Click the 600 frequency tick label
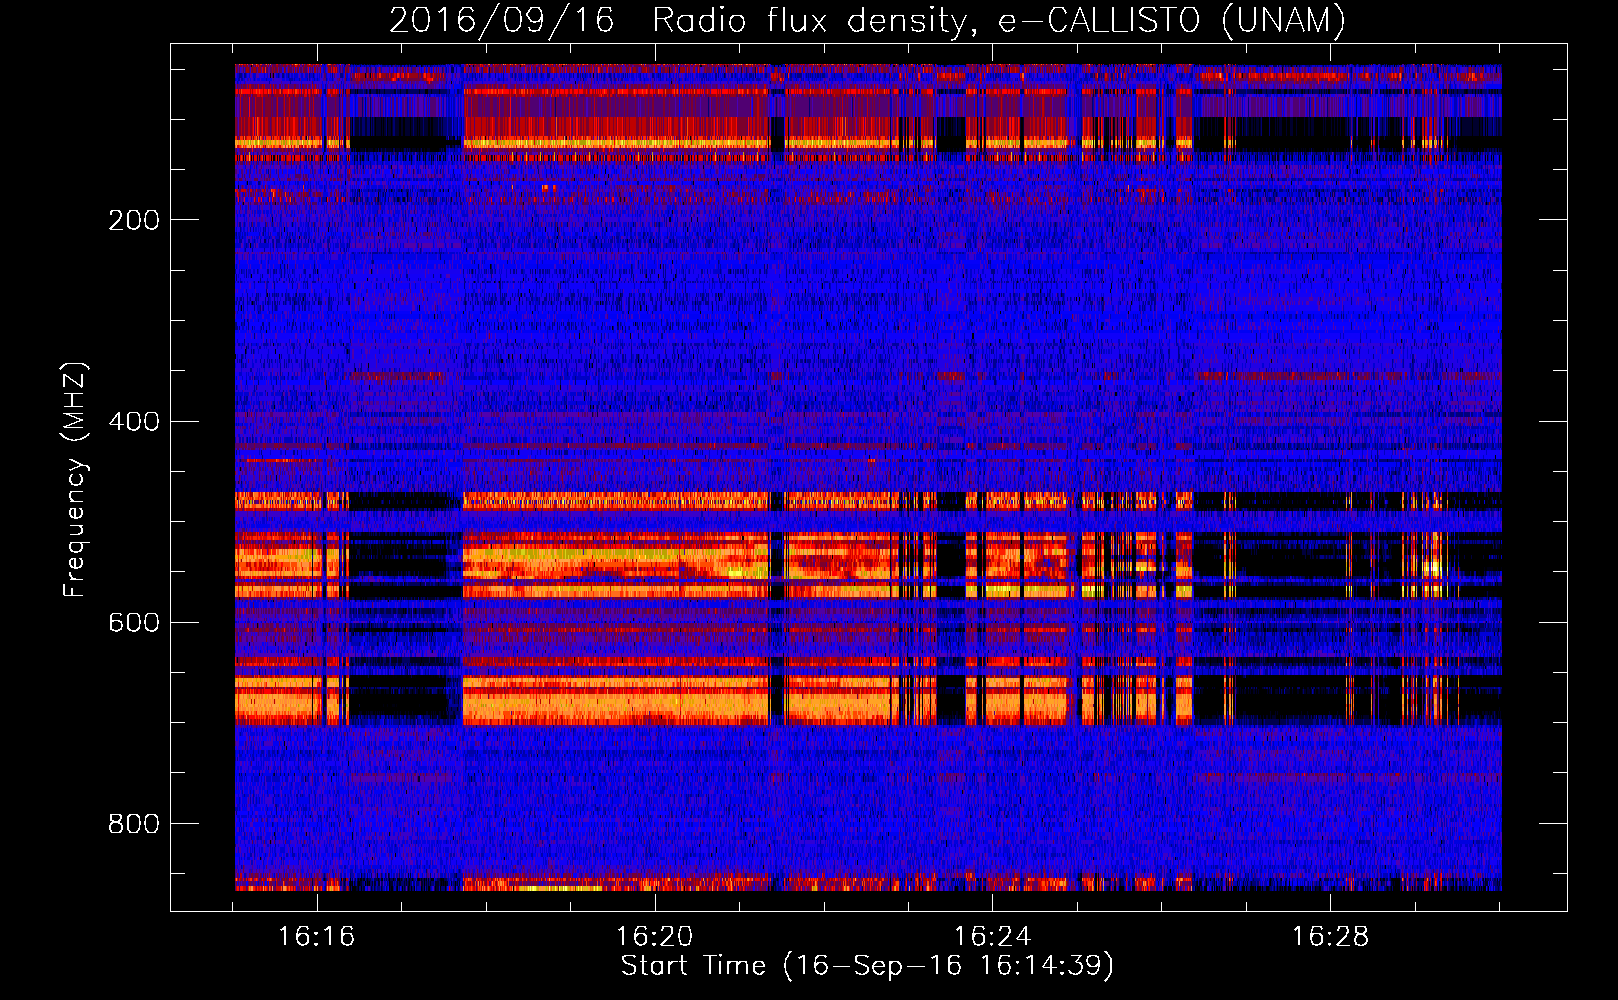1618x1000 pixels. [134, 623]
